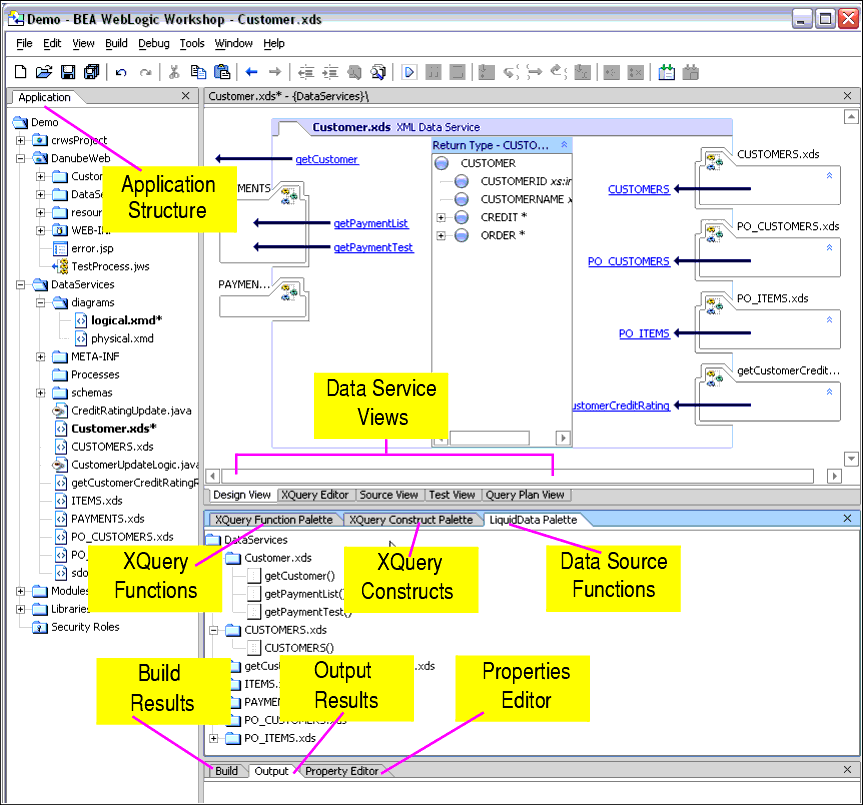Click the design view horizontal scrollbar track
This screenshot has width=863, height=805.
(517, 476)
